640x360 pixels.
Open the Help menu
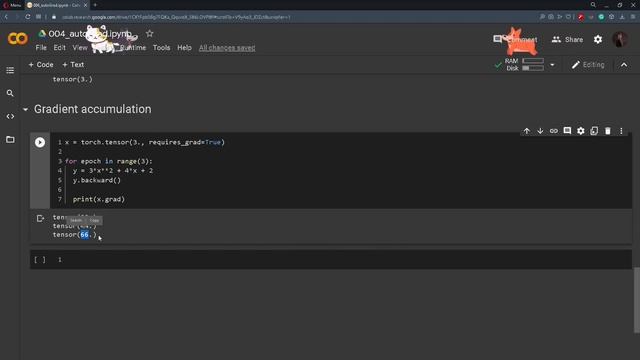tap(184, 48)
